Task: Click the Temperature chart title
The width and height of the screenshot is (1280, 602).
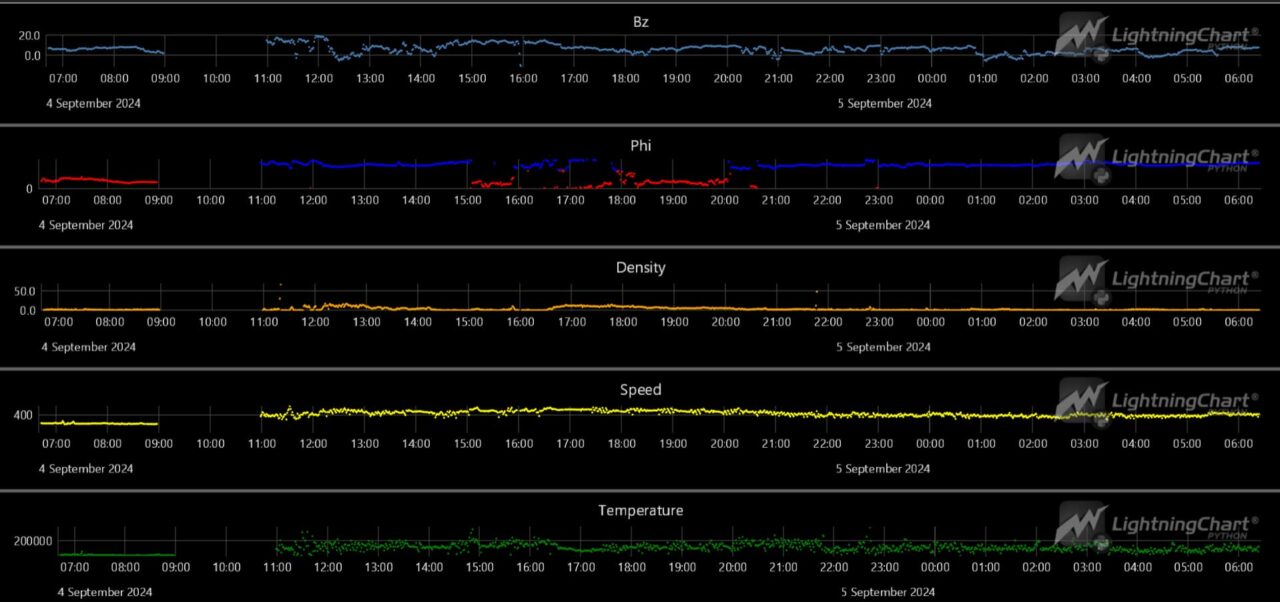Action: coord(640,510)
